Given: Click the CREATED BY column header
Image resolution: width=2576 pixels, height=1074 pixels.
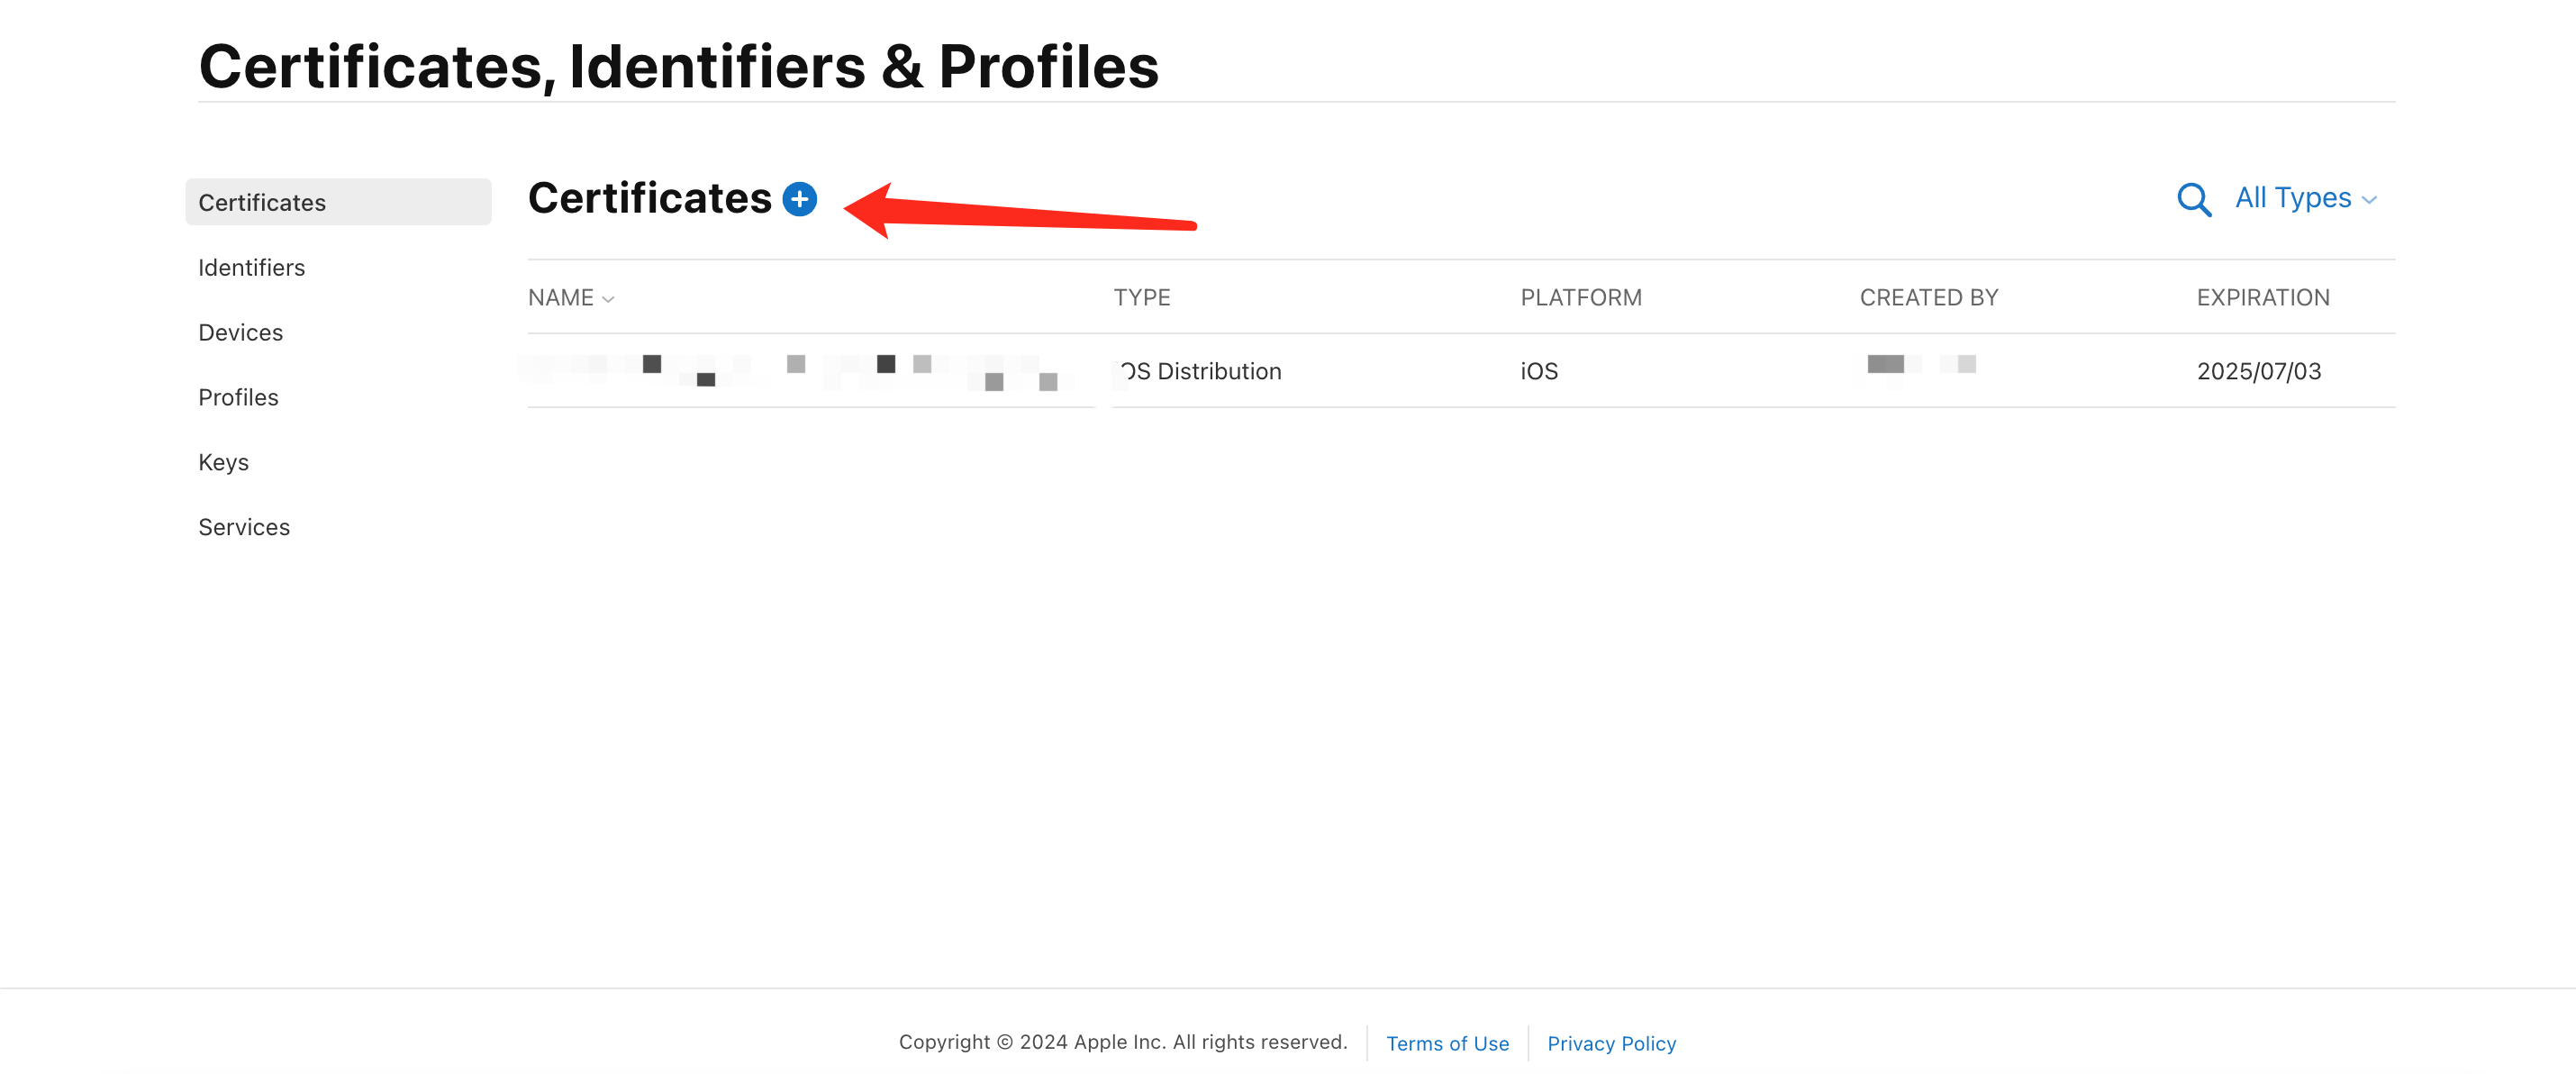Looking at the screenshot, I should coord(1928,297).
